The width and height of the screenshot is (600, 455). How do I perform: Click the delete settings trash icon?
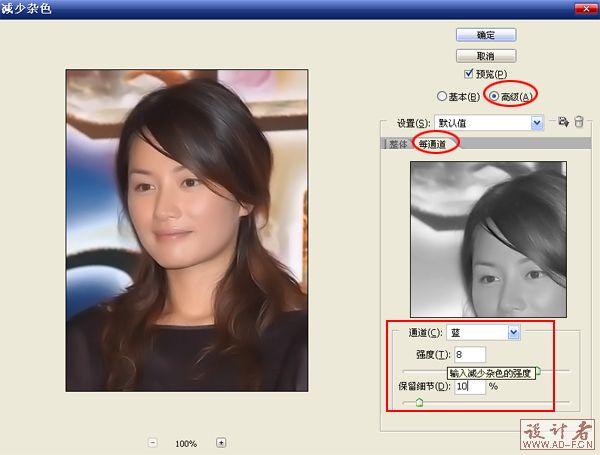(x=577, y=122)
